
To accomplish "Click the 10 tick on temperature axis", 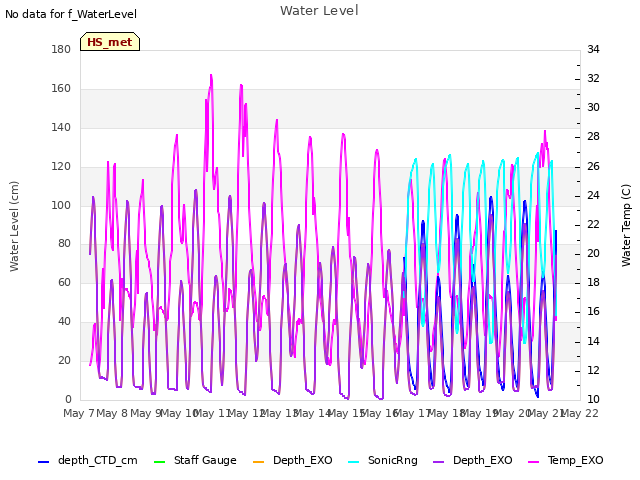I will click(x=593, y=399).
